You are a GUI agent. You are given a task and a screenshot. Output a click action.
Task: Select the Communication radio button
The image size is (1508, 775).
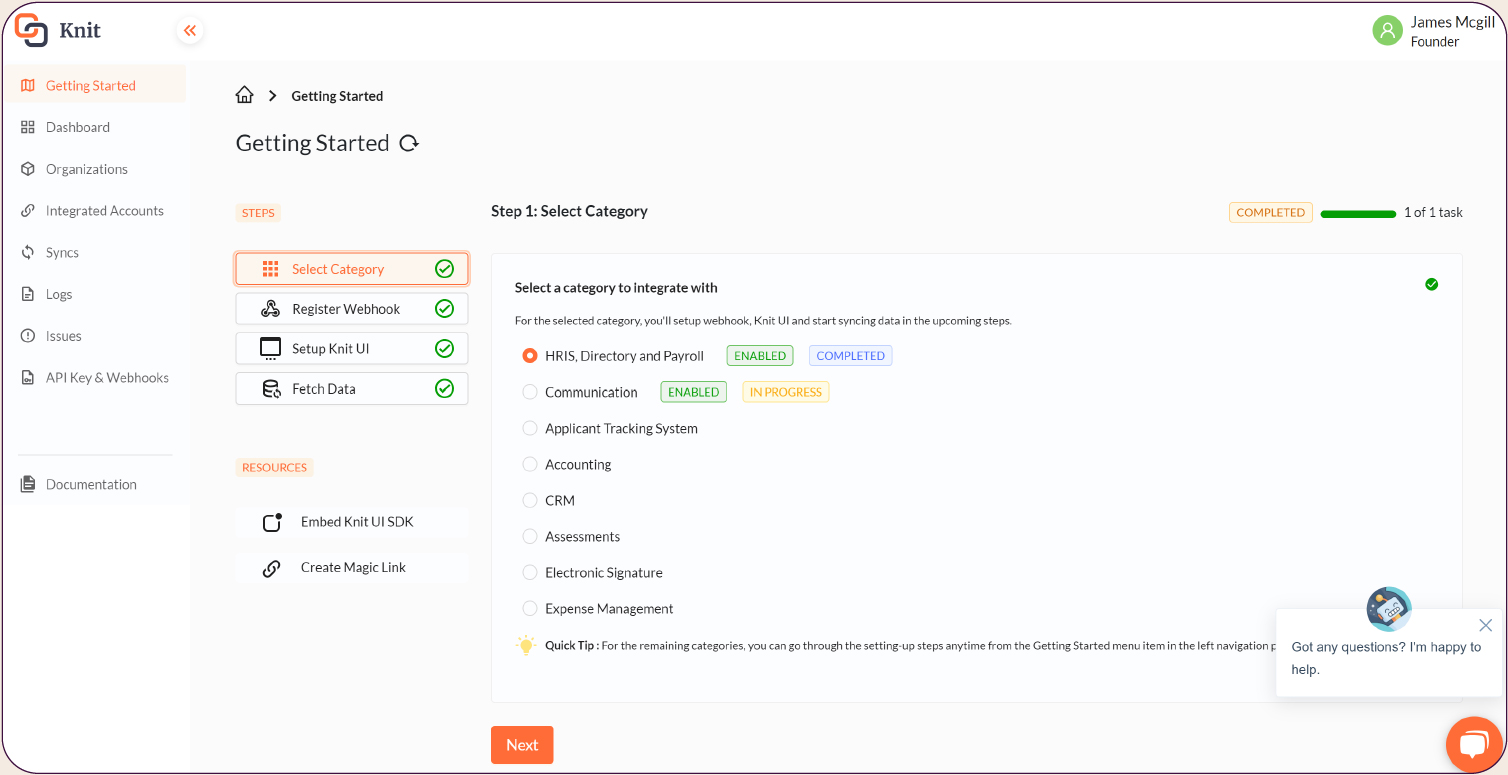point(530,393)
